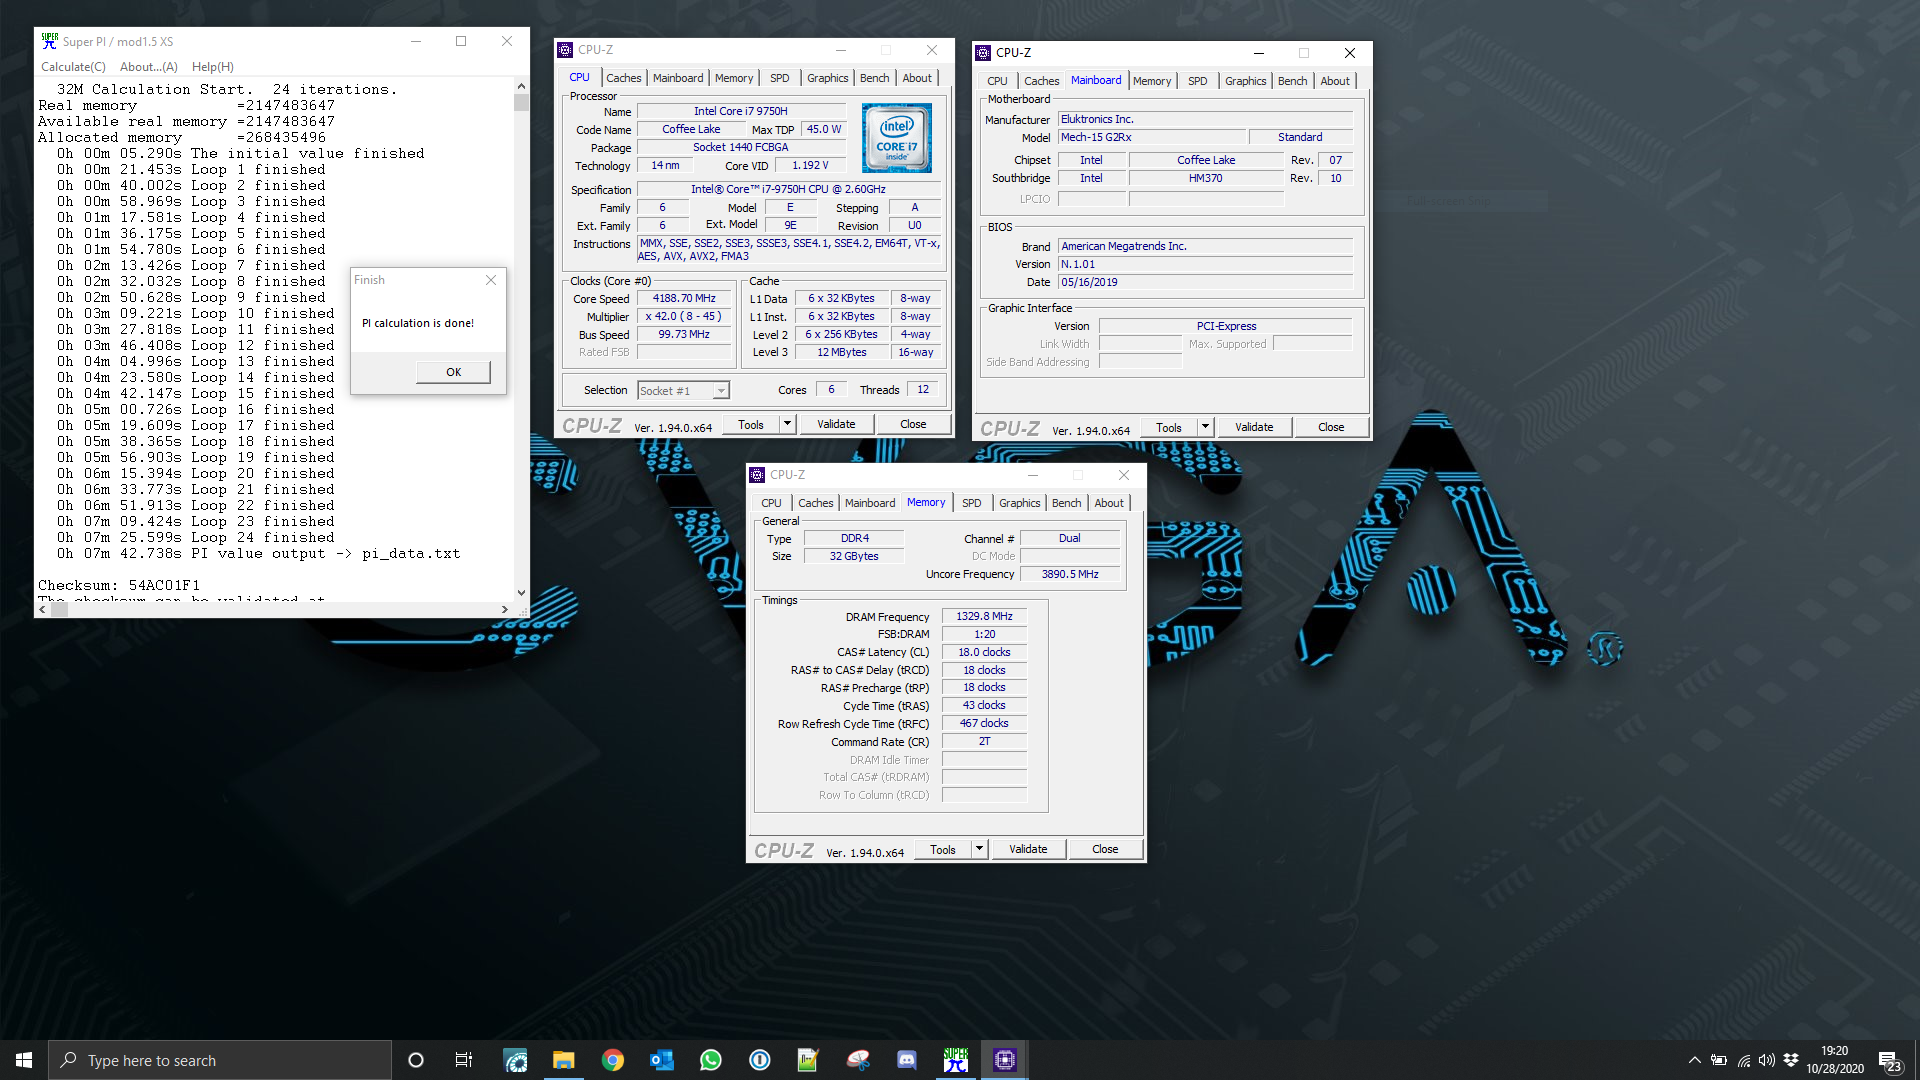Image resolution: width=1920 pixels, height=1080 pixels.
Task: Open the About...(A) menu in Super PI
Action: tap(149, 67)
